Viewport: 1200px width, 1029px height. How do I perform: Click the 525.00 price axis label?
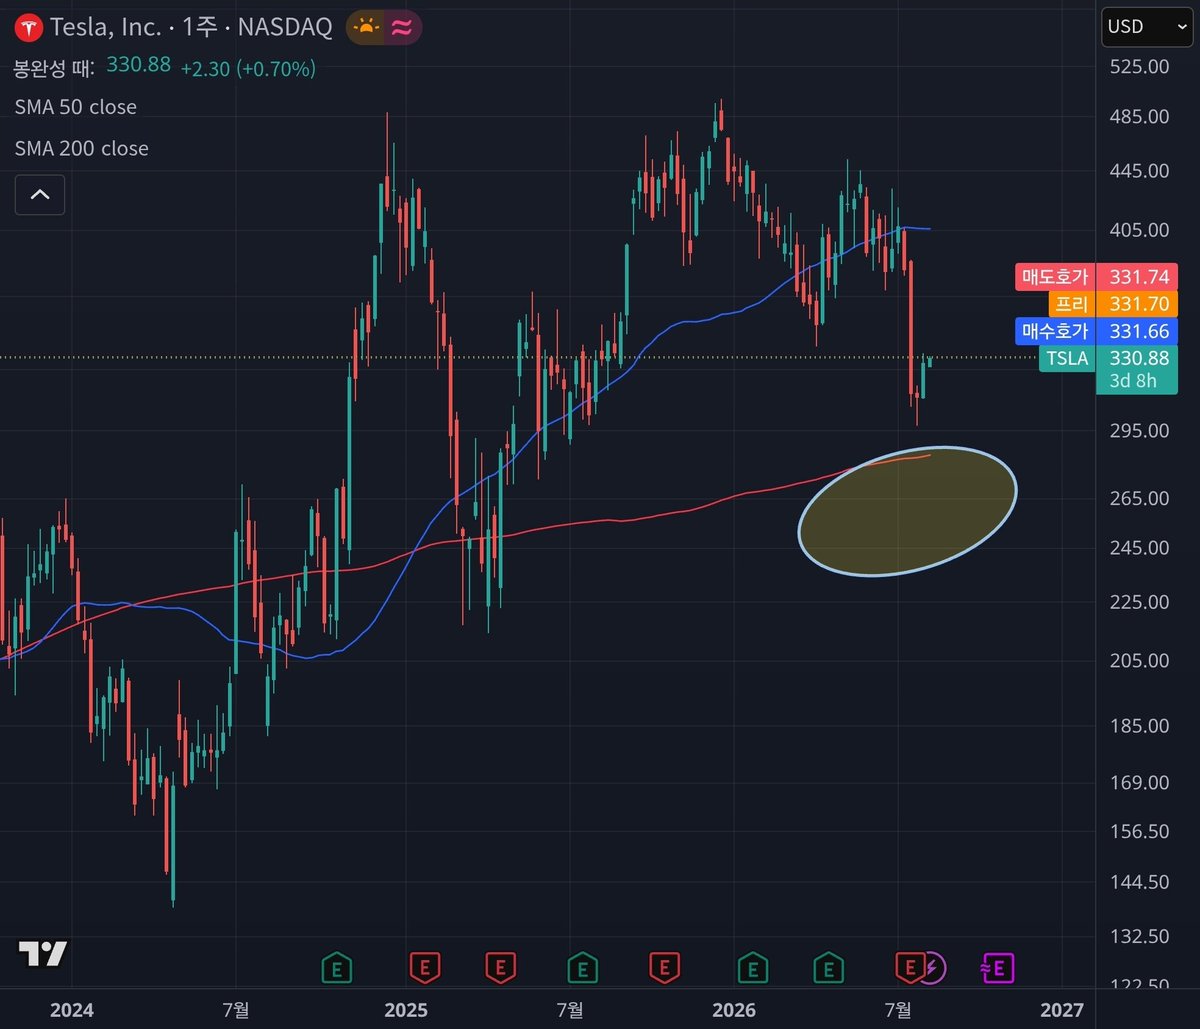coord(1139,66)
